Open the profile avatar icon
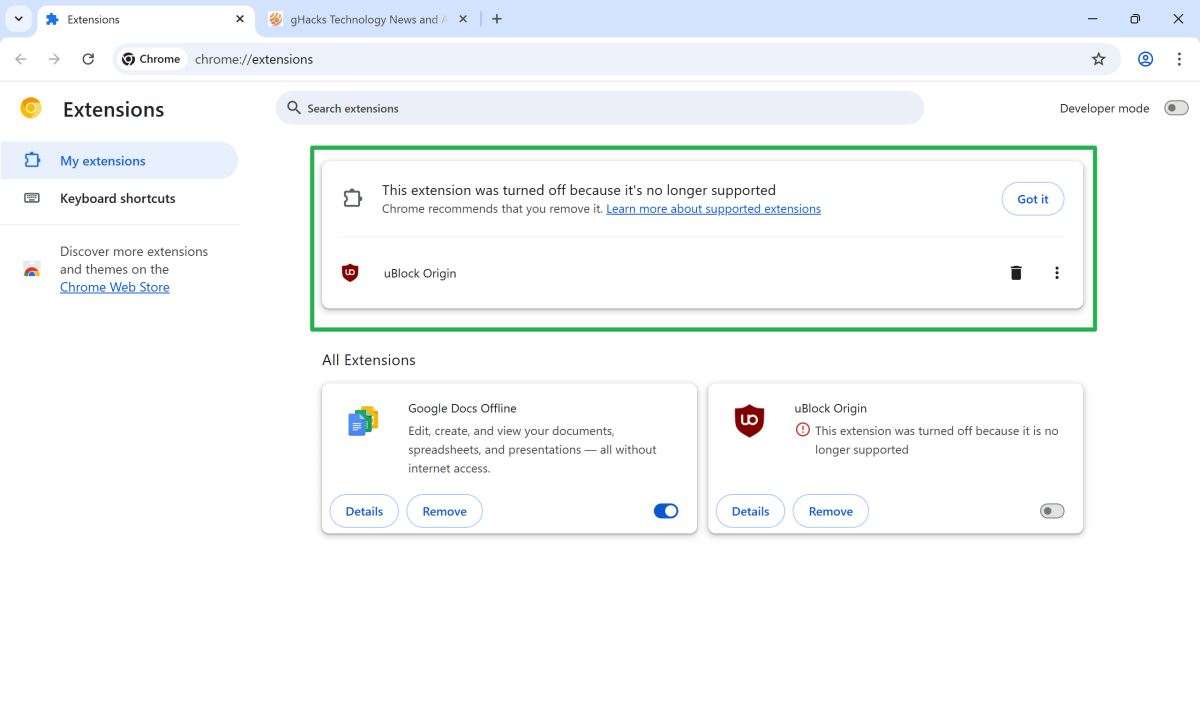1200x705 pixels. [x=1146, y=59]
